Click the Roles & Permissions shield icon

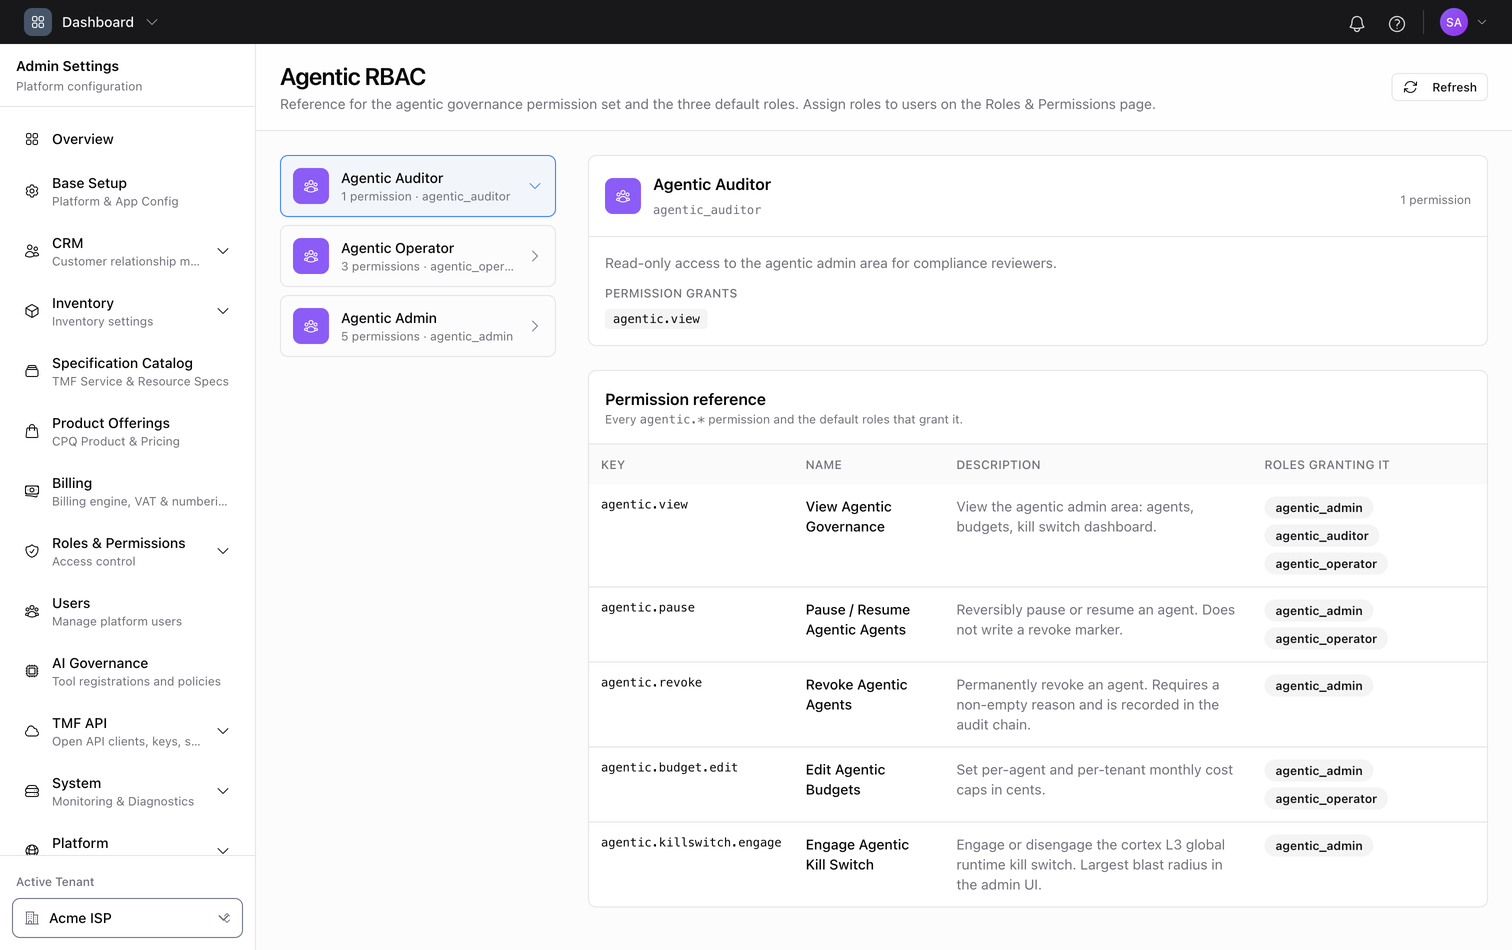point(32,551)
